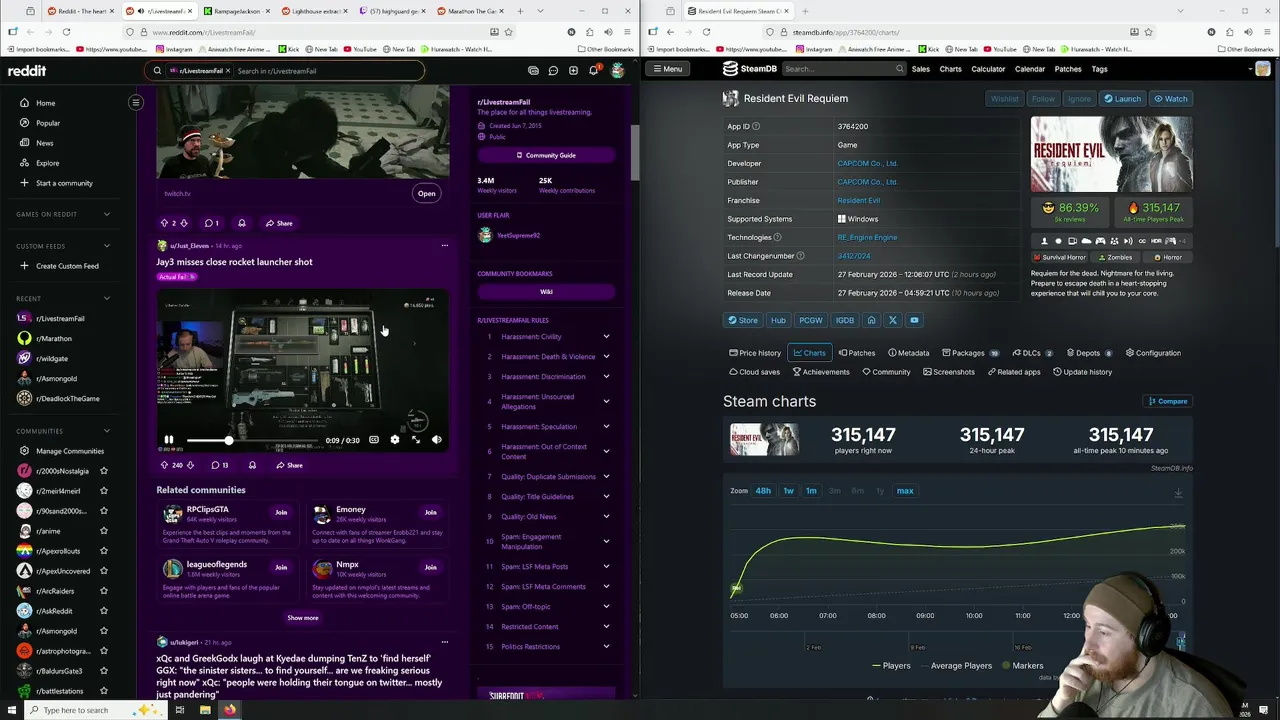Screen dimensions: 1280x720
Task: Favorite r/anime with star icon
Action: (104, 531)
